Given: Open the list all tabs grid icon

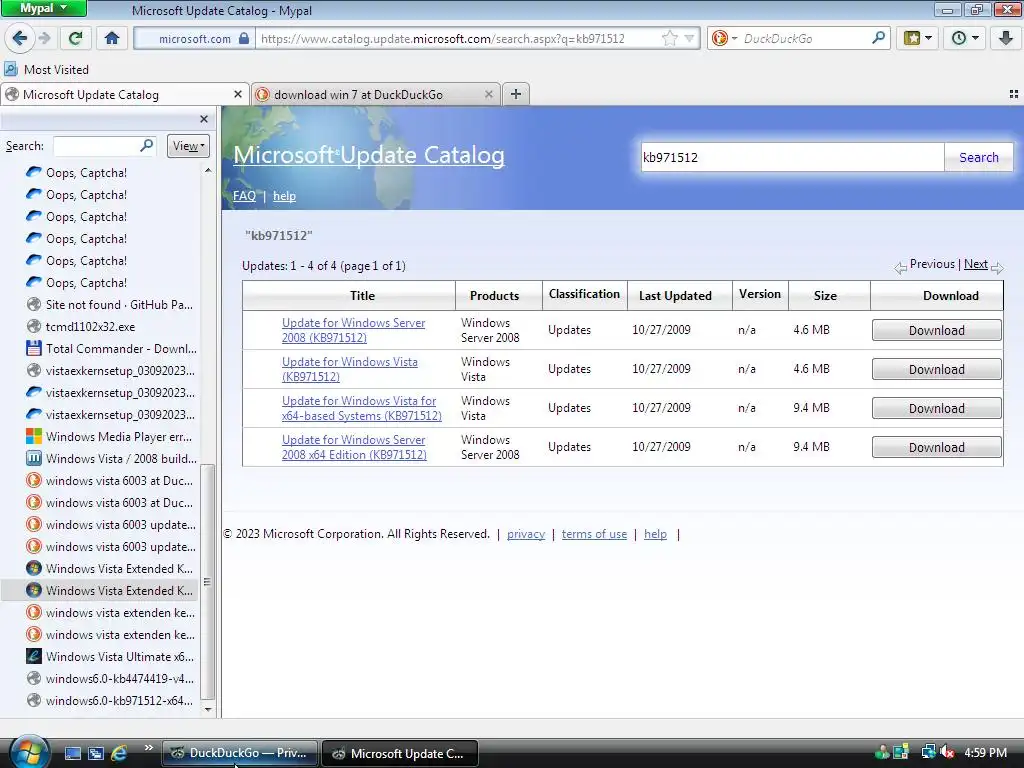Looking at the screenshot, I should [1014, 94].
